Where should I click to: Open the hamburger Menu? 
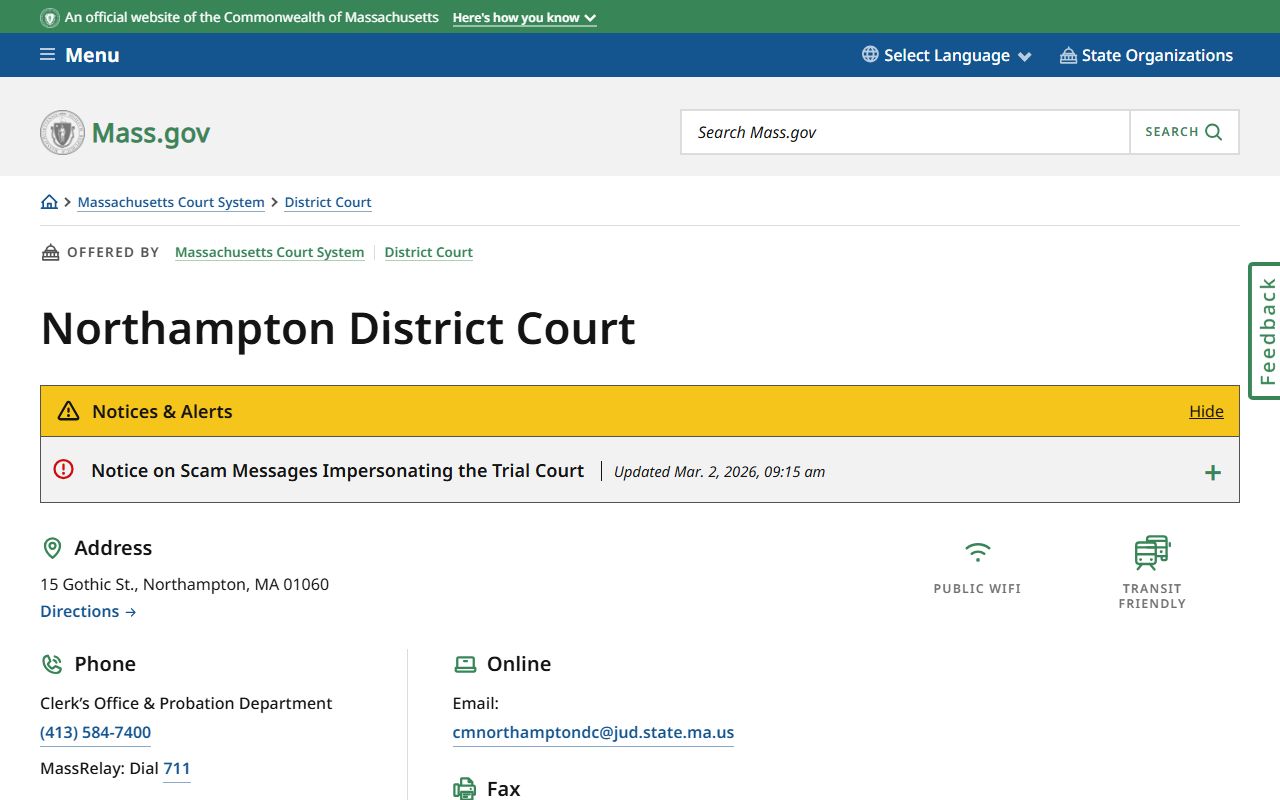[79, 55]
